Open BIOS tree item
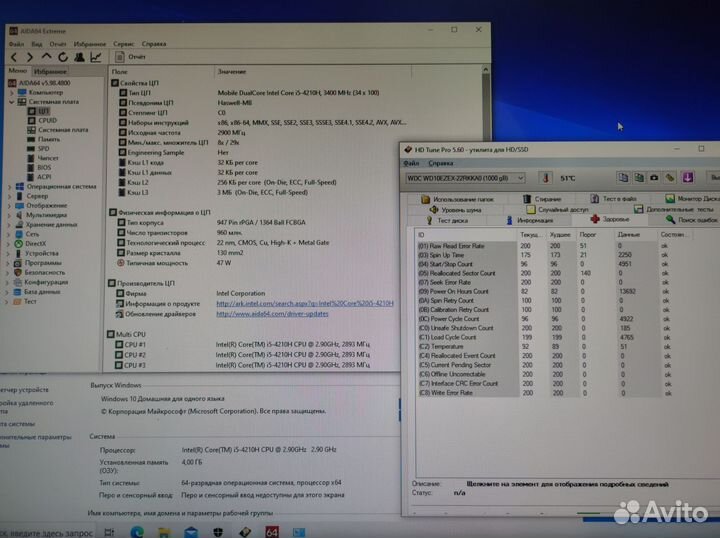Image resolution: width=720 pixels, height=538 pixels. 39,168
